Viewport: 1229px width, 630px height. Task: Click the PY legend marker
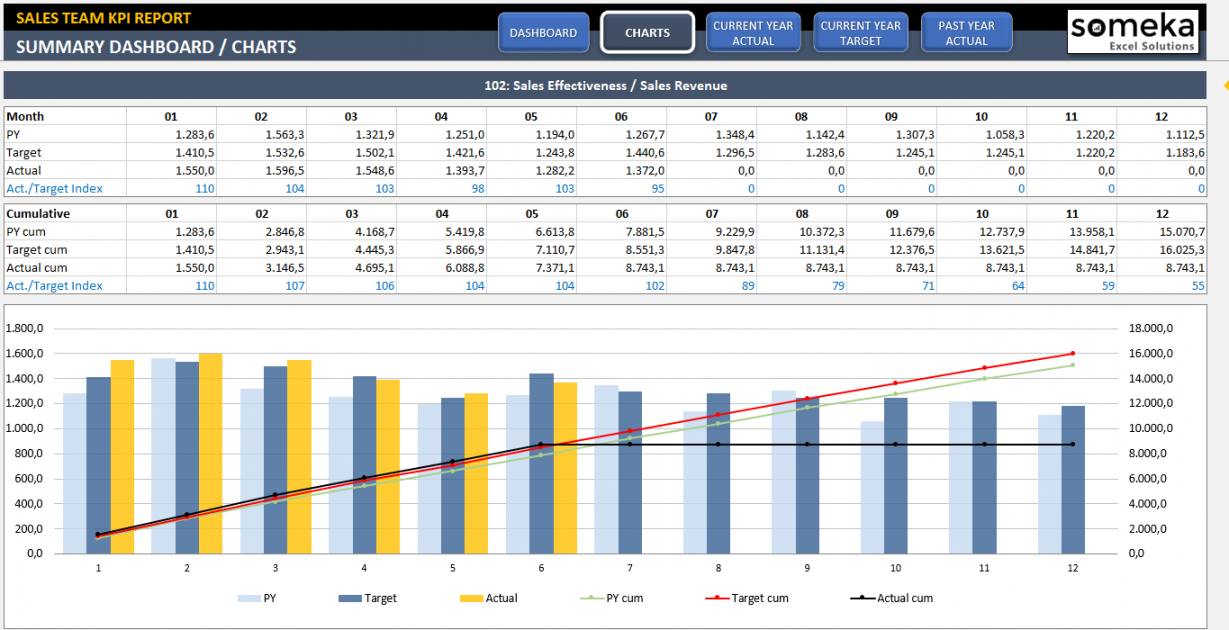249,598
